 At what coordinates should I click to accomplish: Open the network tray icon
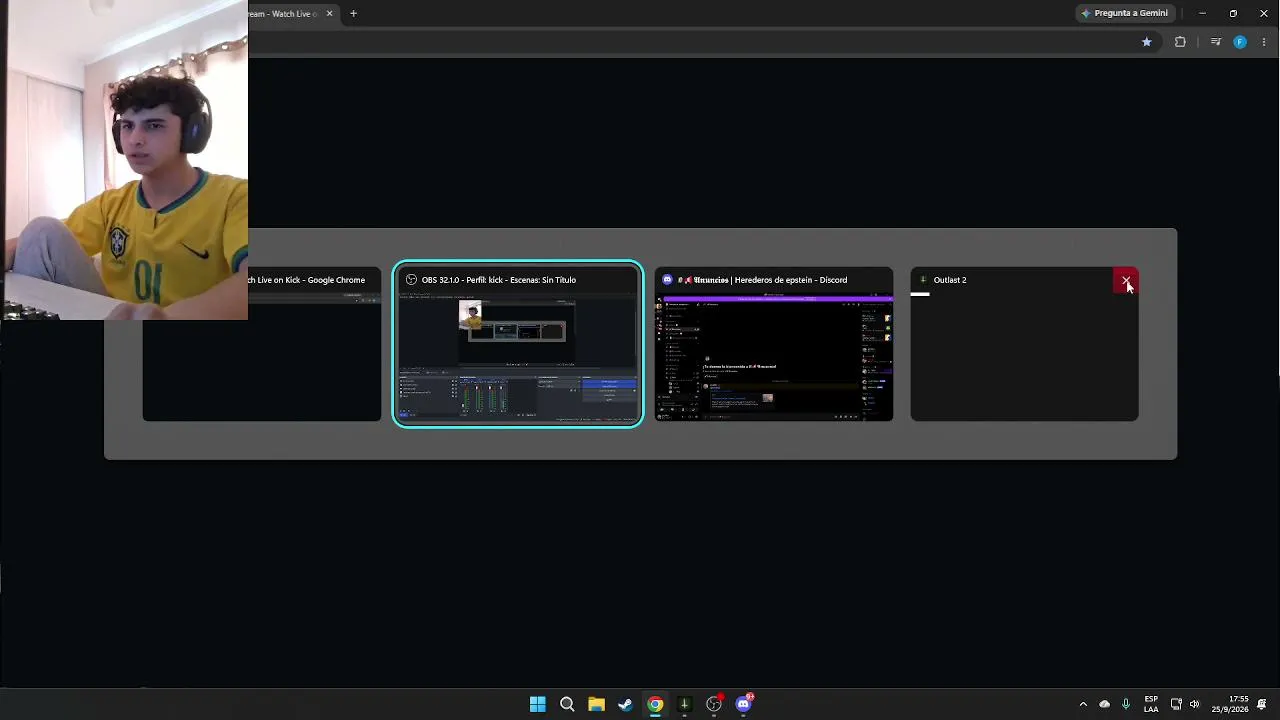pos(1176,704)
